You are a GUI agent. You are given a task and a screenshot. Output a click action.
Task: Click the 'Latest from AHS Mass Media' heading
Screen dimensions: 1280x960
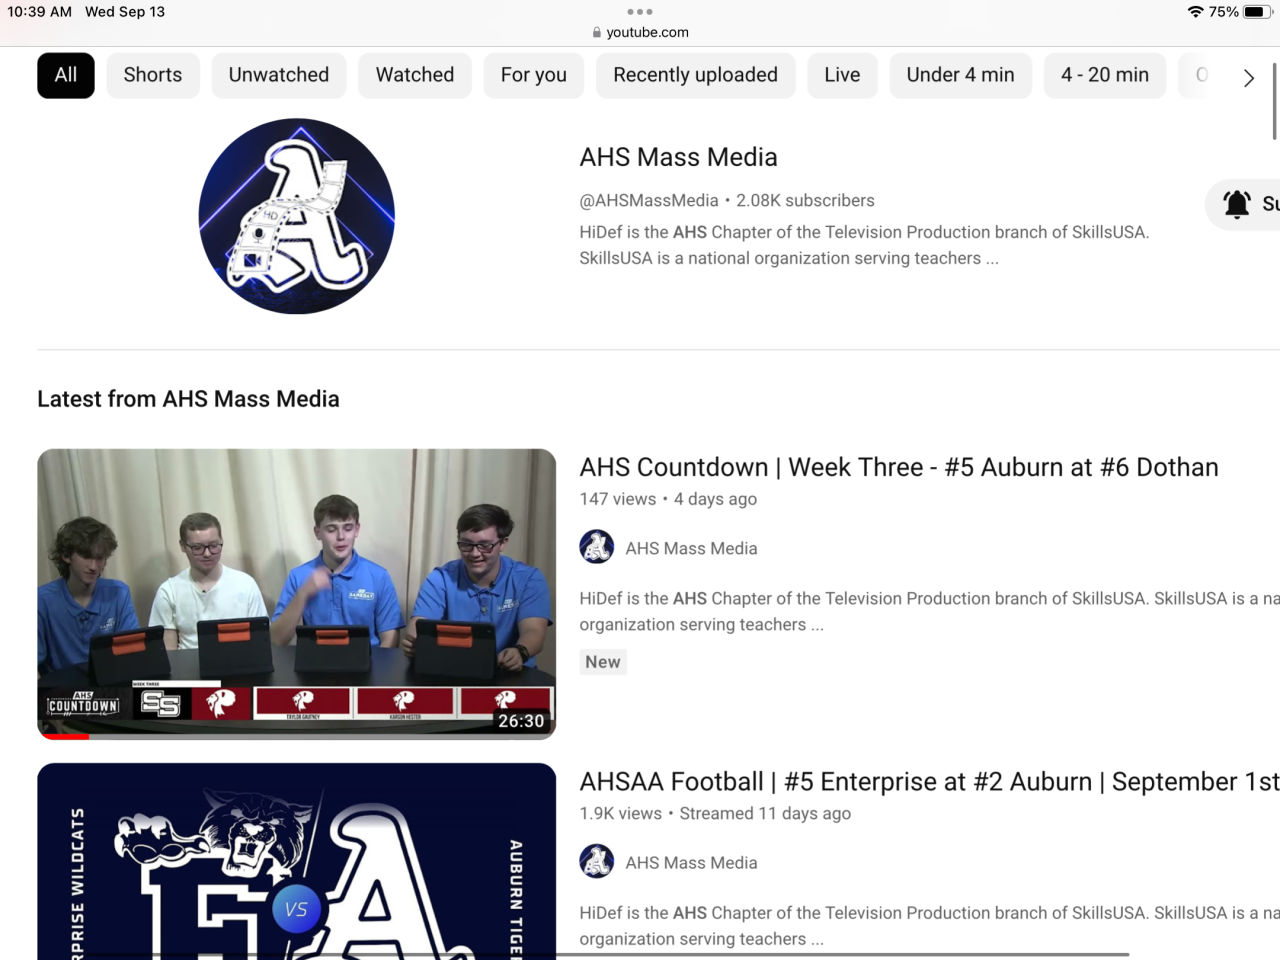188,399
